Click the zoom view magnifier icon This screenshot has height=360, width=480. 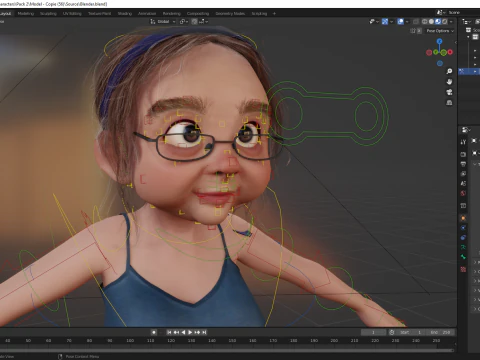coord(449,71)
